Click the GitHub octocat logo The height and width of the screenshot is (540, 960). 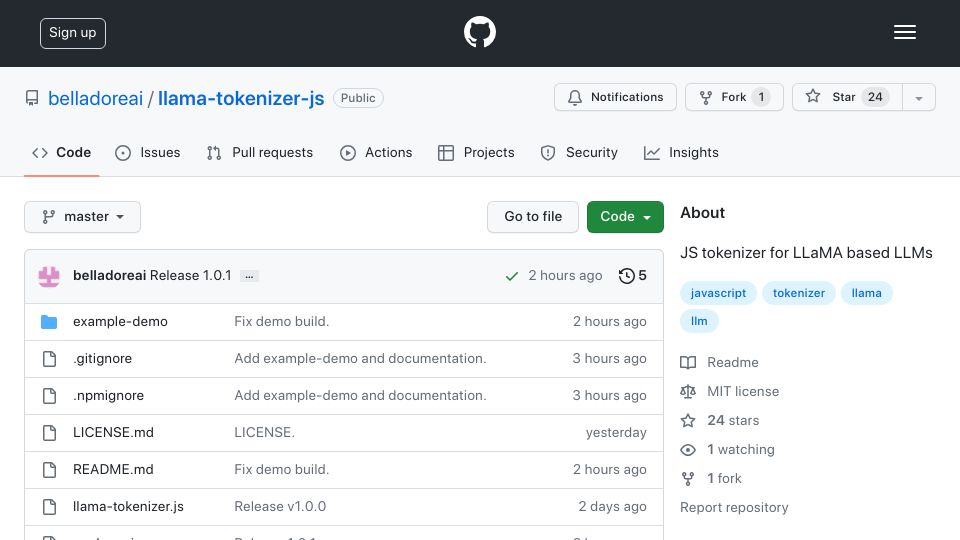[479, 32]
